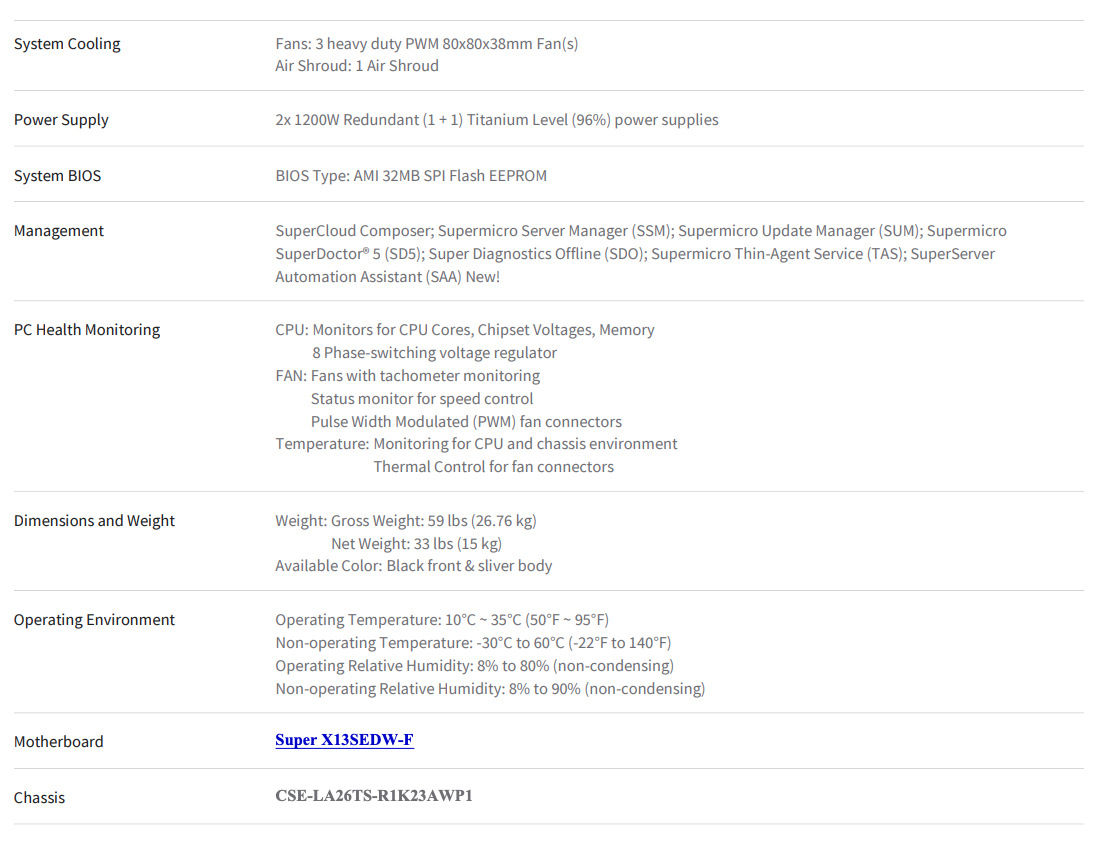Click the Operating Environment heading
This screenshot has width=1104, height=848.
point(94,620)
